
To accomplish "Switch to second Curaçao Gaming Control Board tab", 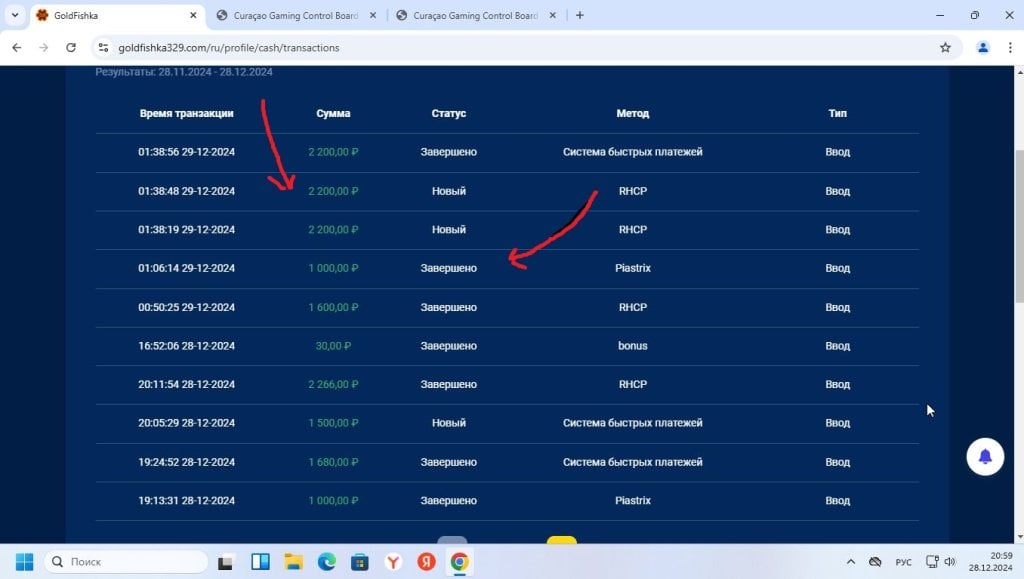I will [475, 15].
